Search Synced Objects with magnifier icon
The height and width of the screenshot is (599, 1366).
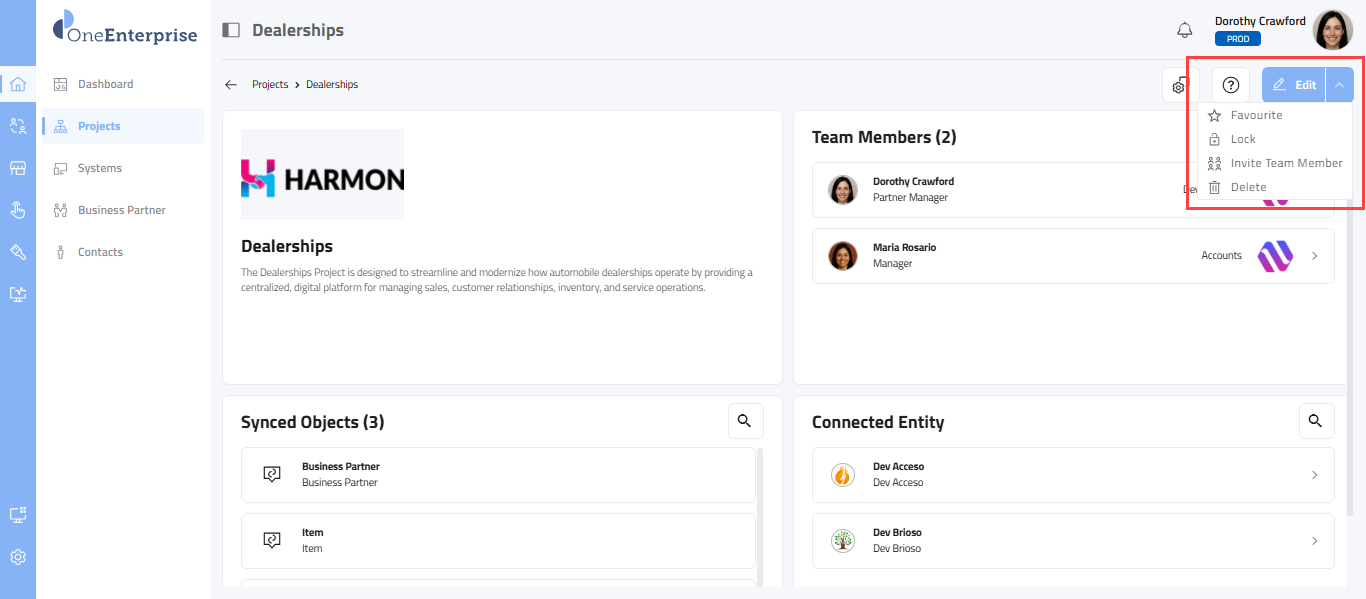[745, 421]
